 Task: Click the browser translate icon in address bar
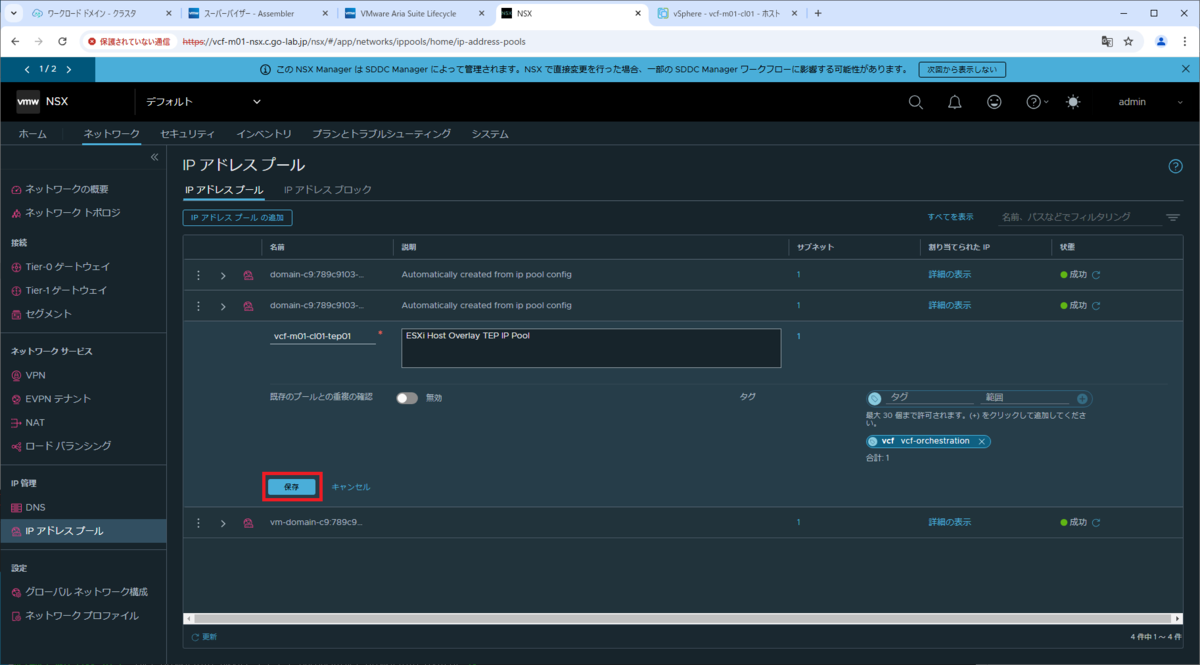tap(1107, 42)
